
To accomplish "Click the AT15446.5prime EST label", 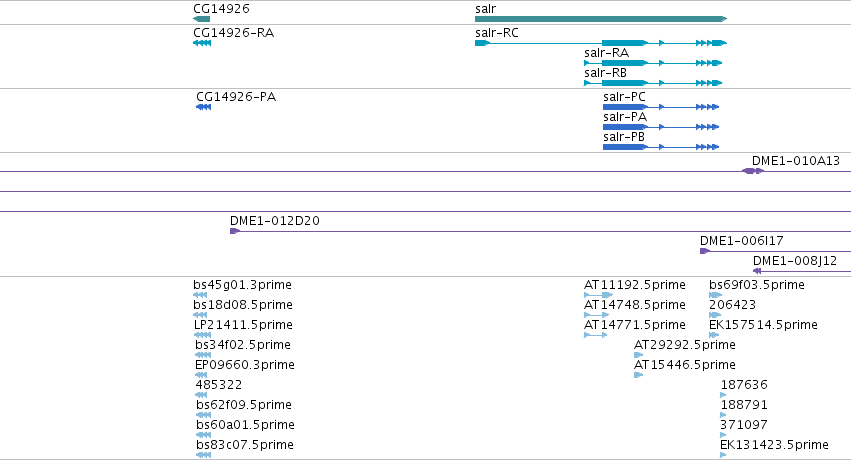I will (x=684, y=365).
